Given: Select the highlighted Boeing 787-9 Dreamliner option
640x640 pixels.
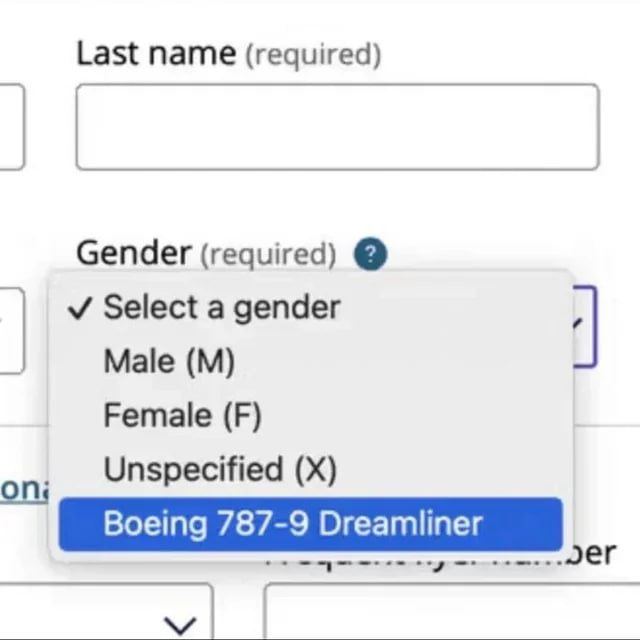Looking at the screenshot, I should click(311, 524).
